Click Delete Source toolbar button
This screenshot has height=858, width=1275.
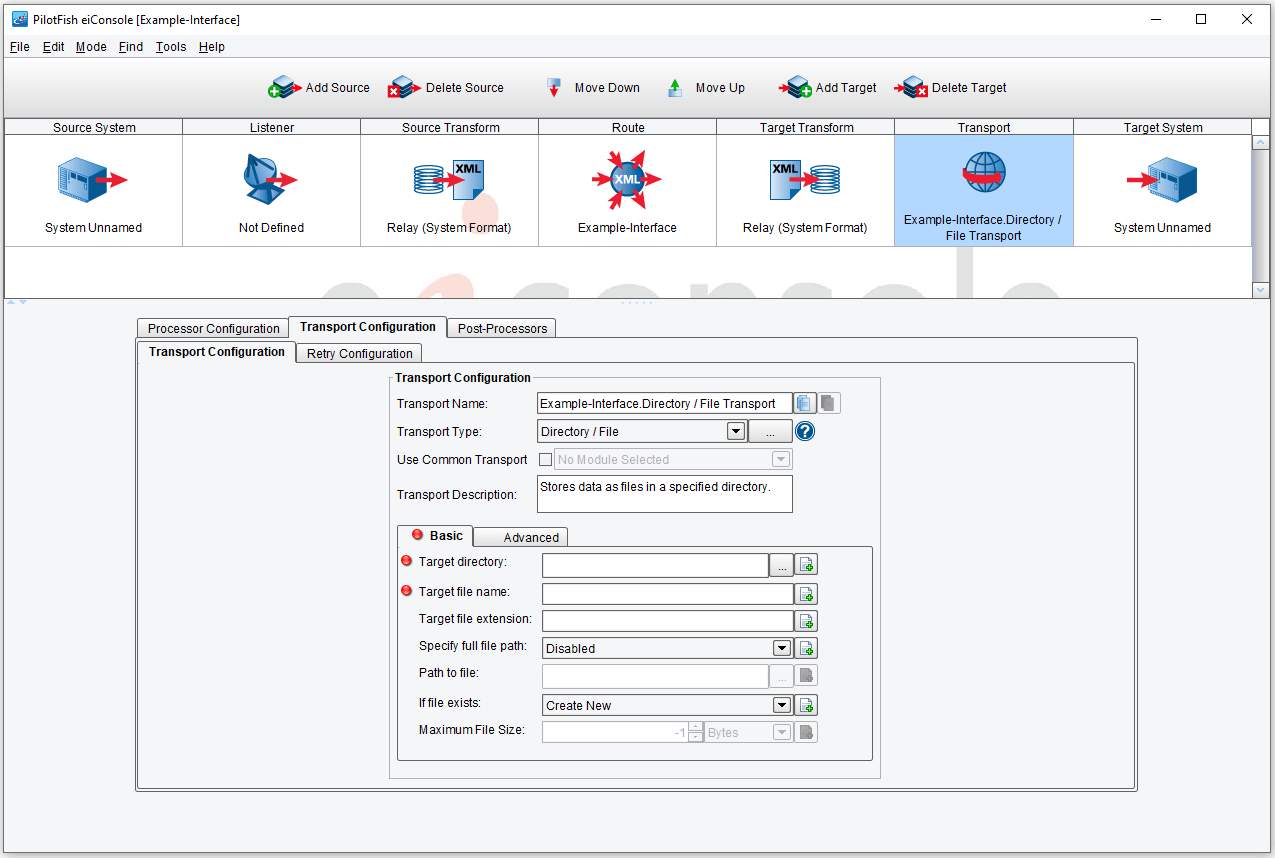click(446, 88)
